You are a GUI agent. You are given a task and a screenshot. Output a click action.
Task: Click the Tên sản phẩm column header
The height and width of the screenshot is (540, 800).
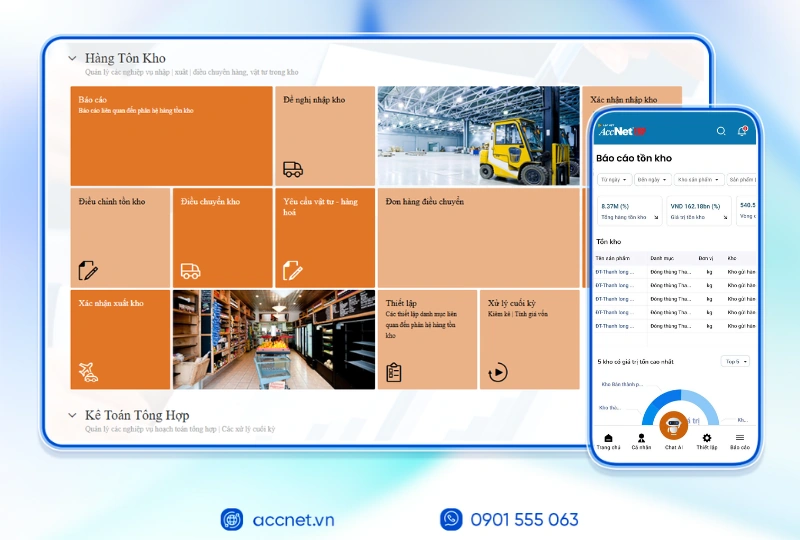coord(613,258)
